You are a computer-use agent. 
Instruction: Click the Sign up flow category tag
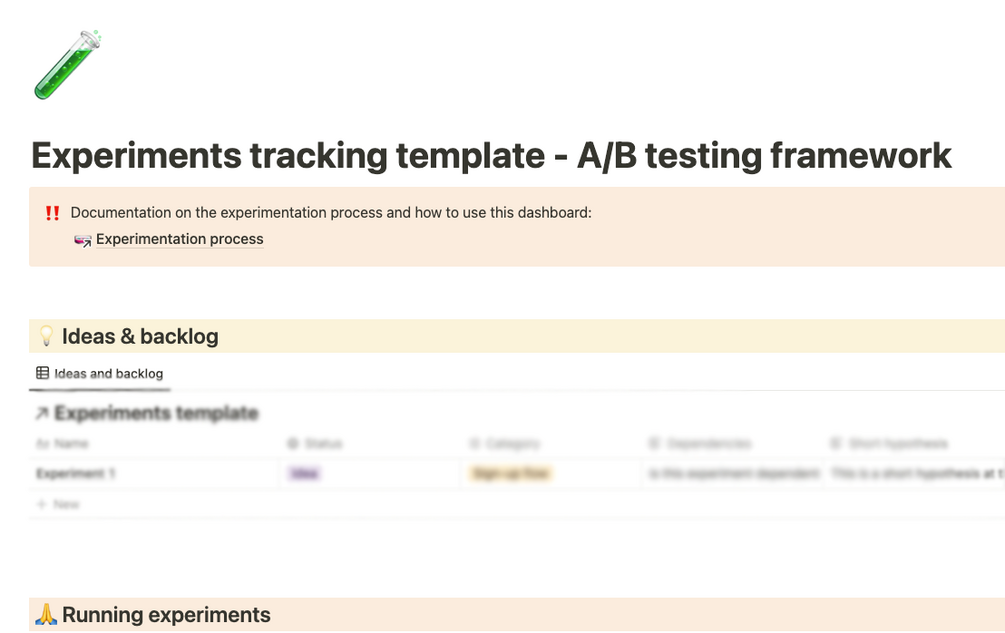[x=510, y=473]
